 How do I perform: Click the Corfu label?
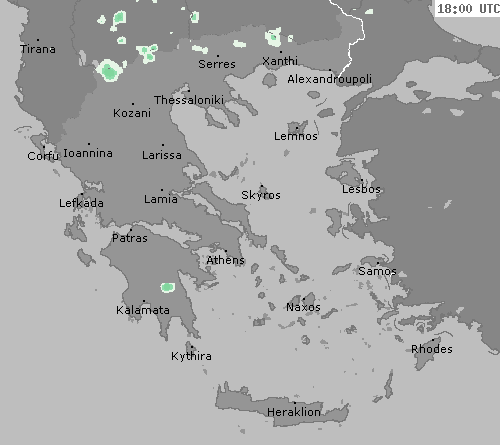coord(43,156)
